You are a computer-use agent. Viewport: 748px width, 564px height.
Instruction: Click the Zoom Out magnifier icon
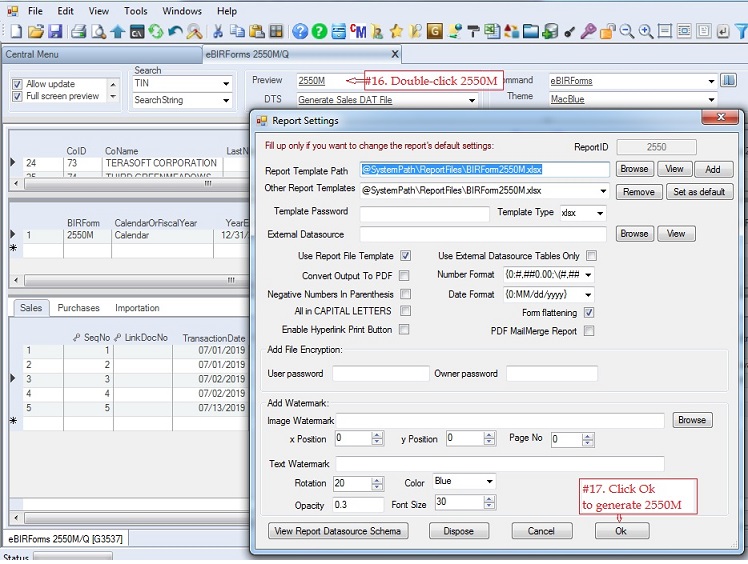(626, 32)
